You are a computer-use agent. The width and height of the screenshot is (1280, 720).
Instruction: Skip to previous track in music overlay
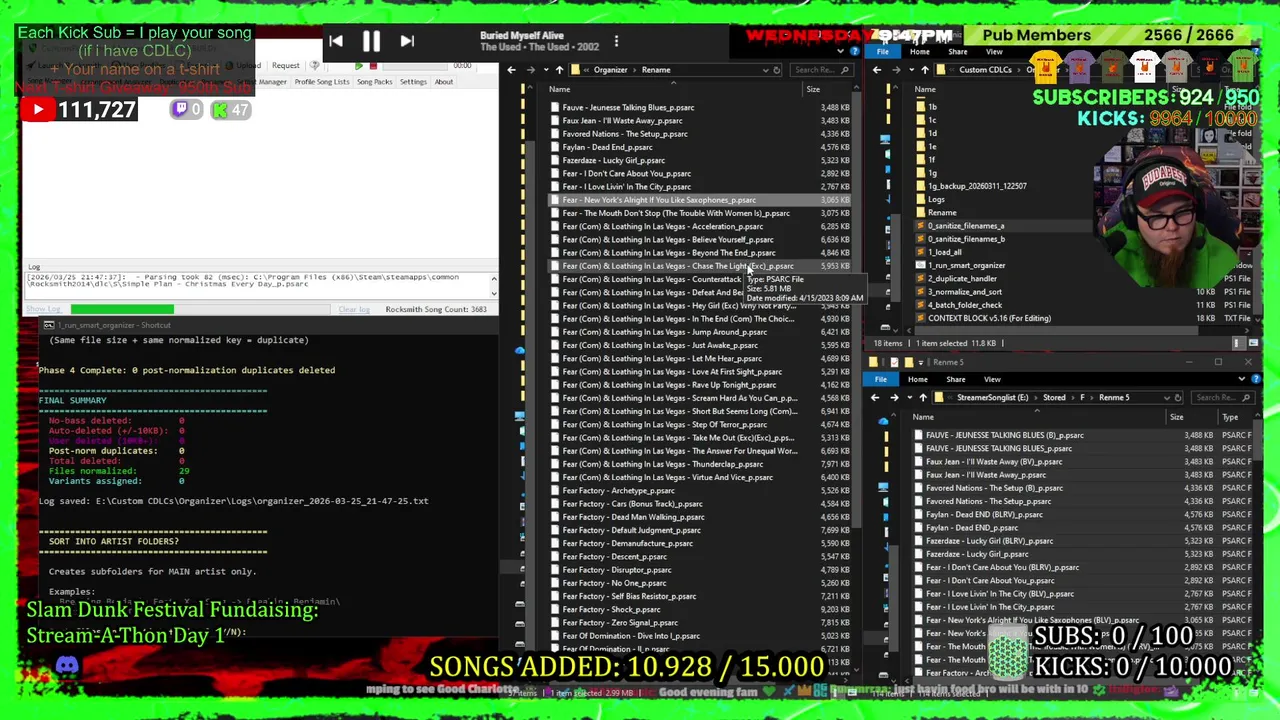tap(336, 41)
